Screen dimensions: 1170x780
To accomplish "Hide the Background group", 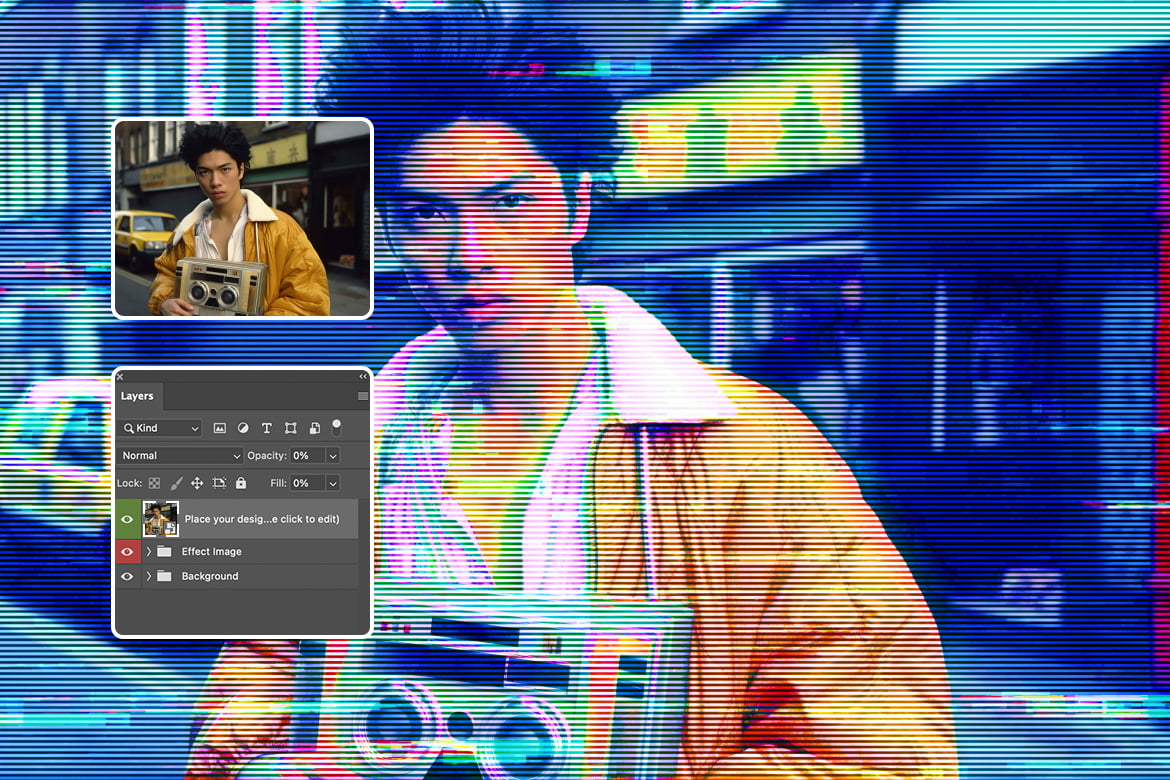I will click(128, 576).
